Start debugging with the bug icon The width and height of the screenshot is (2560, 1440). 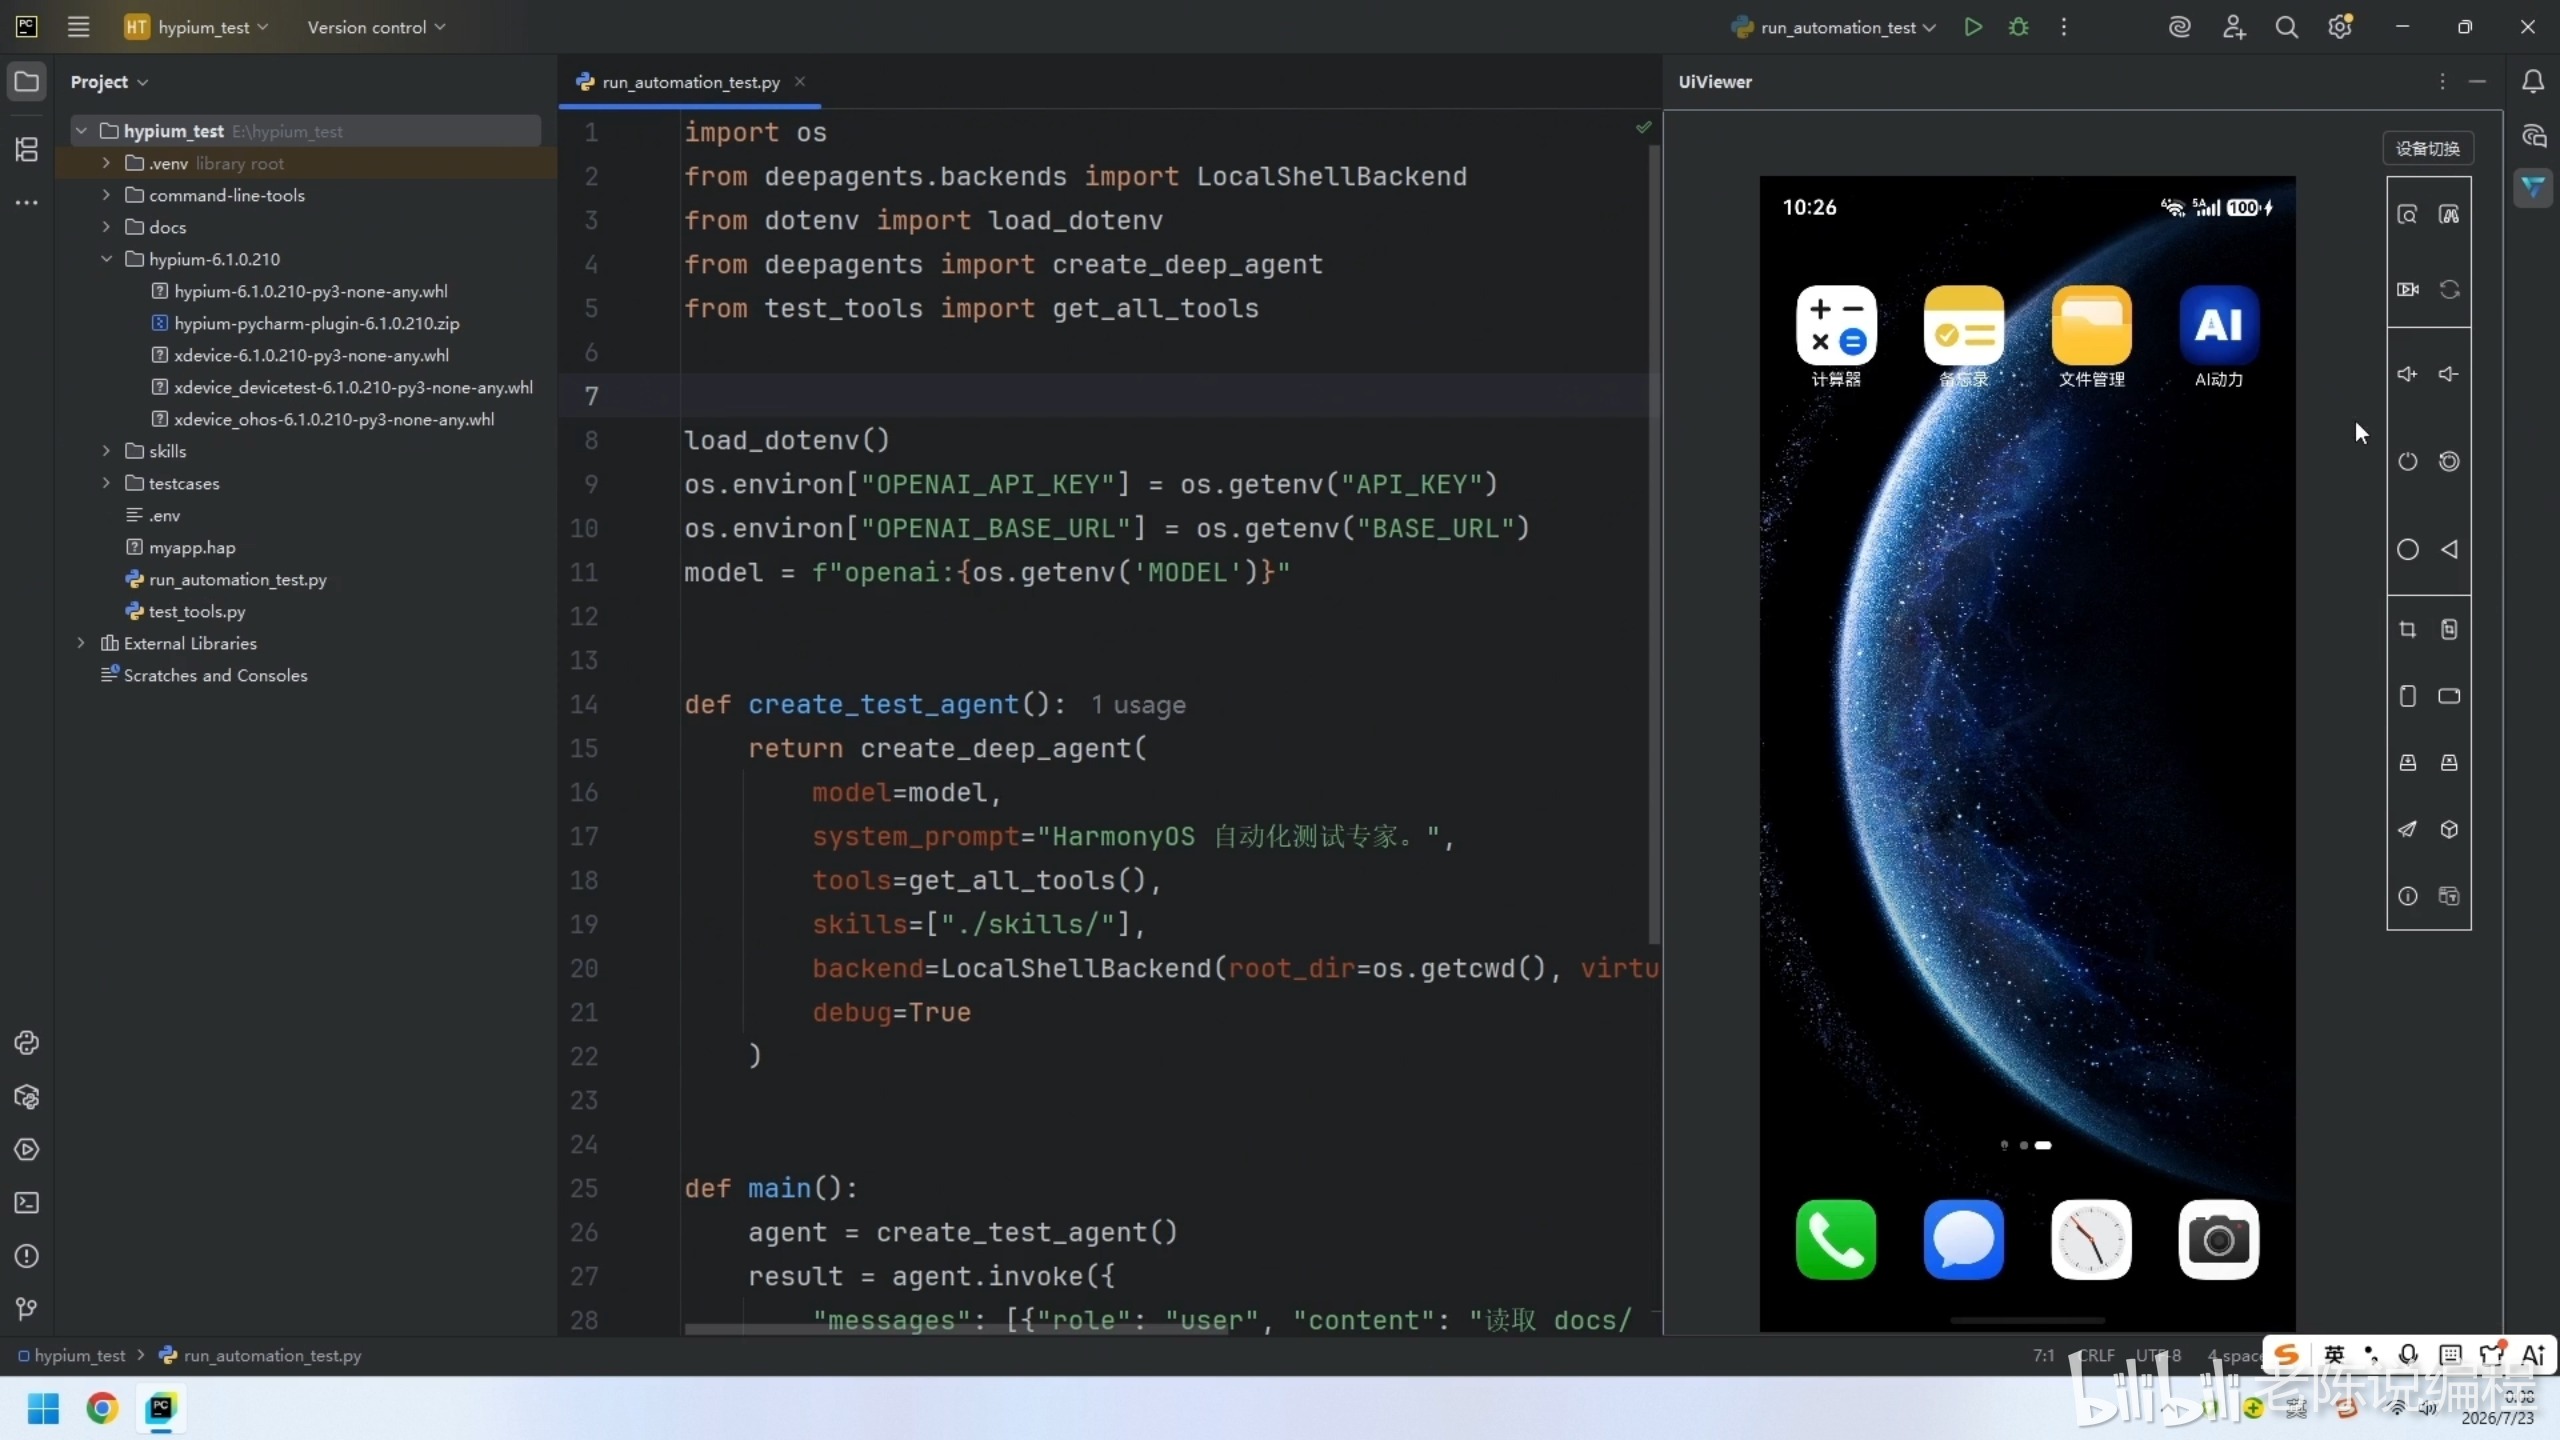(2019, 27)
